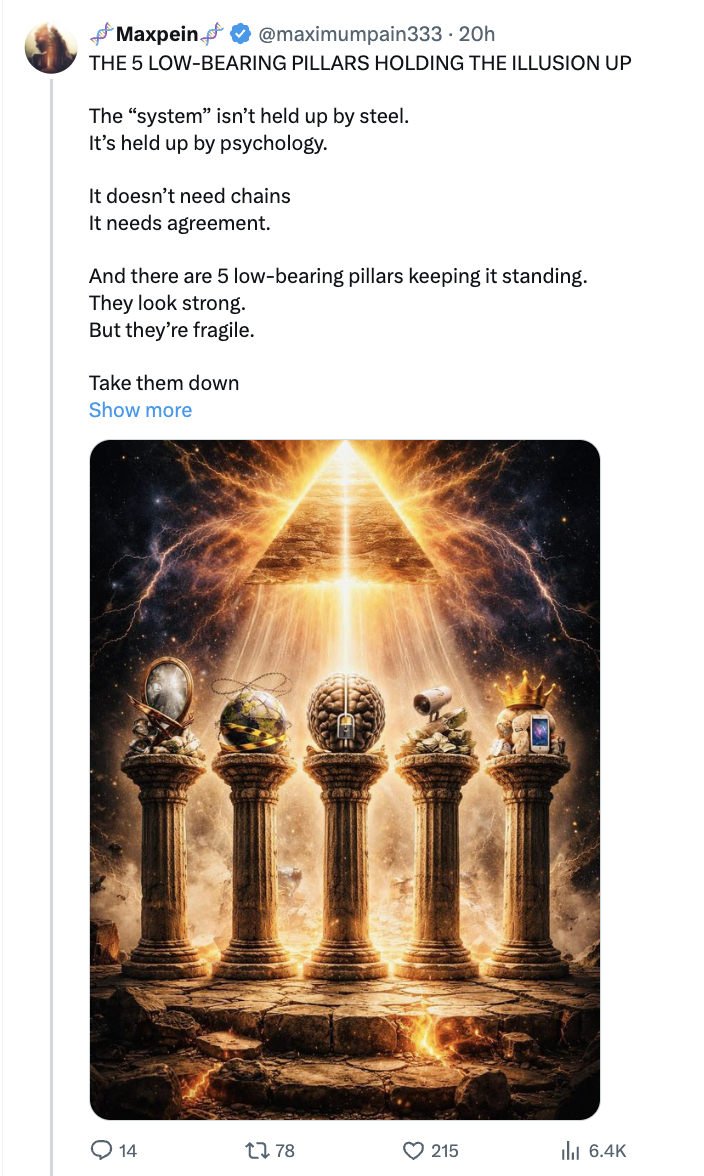Viewport: 704px width, 1176px height.
Task: Click the DNA emoji before Maxpein
Action: point(101,35)
